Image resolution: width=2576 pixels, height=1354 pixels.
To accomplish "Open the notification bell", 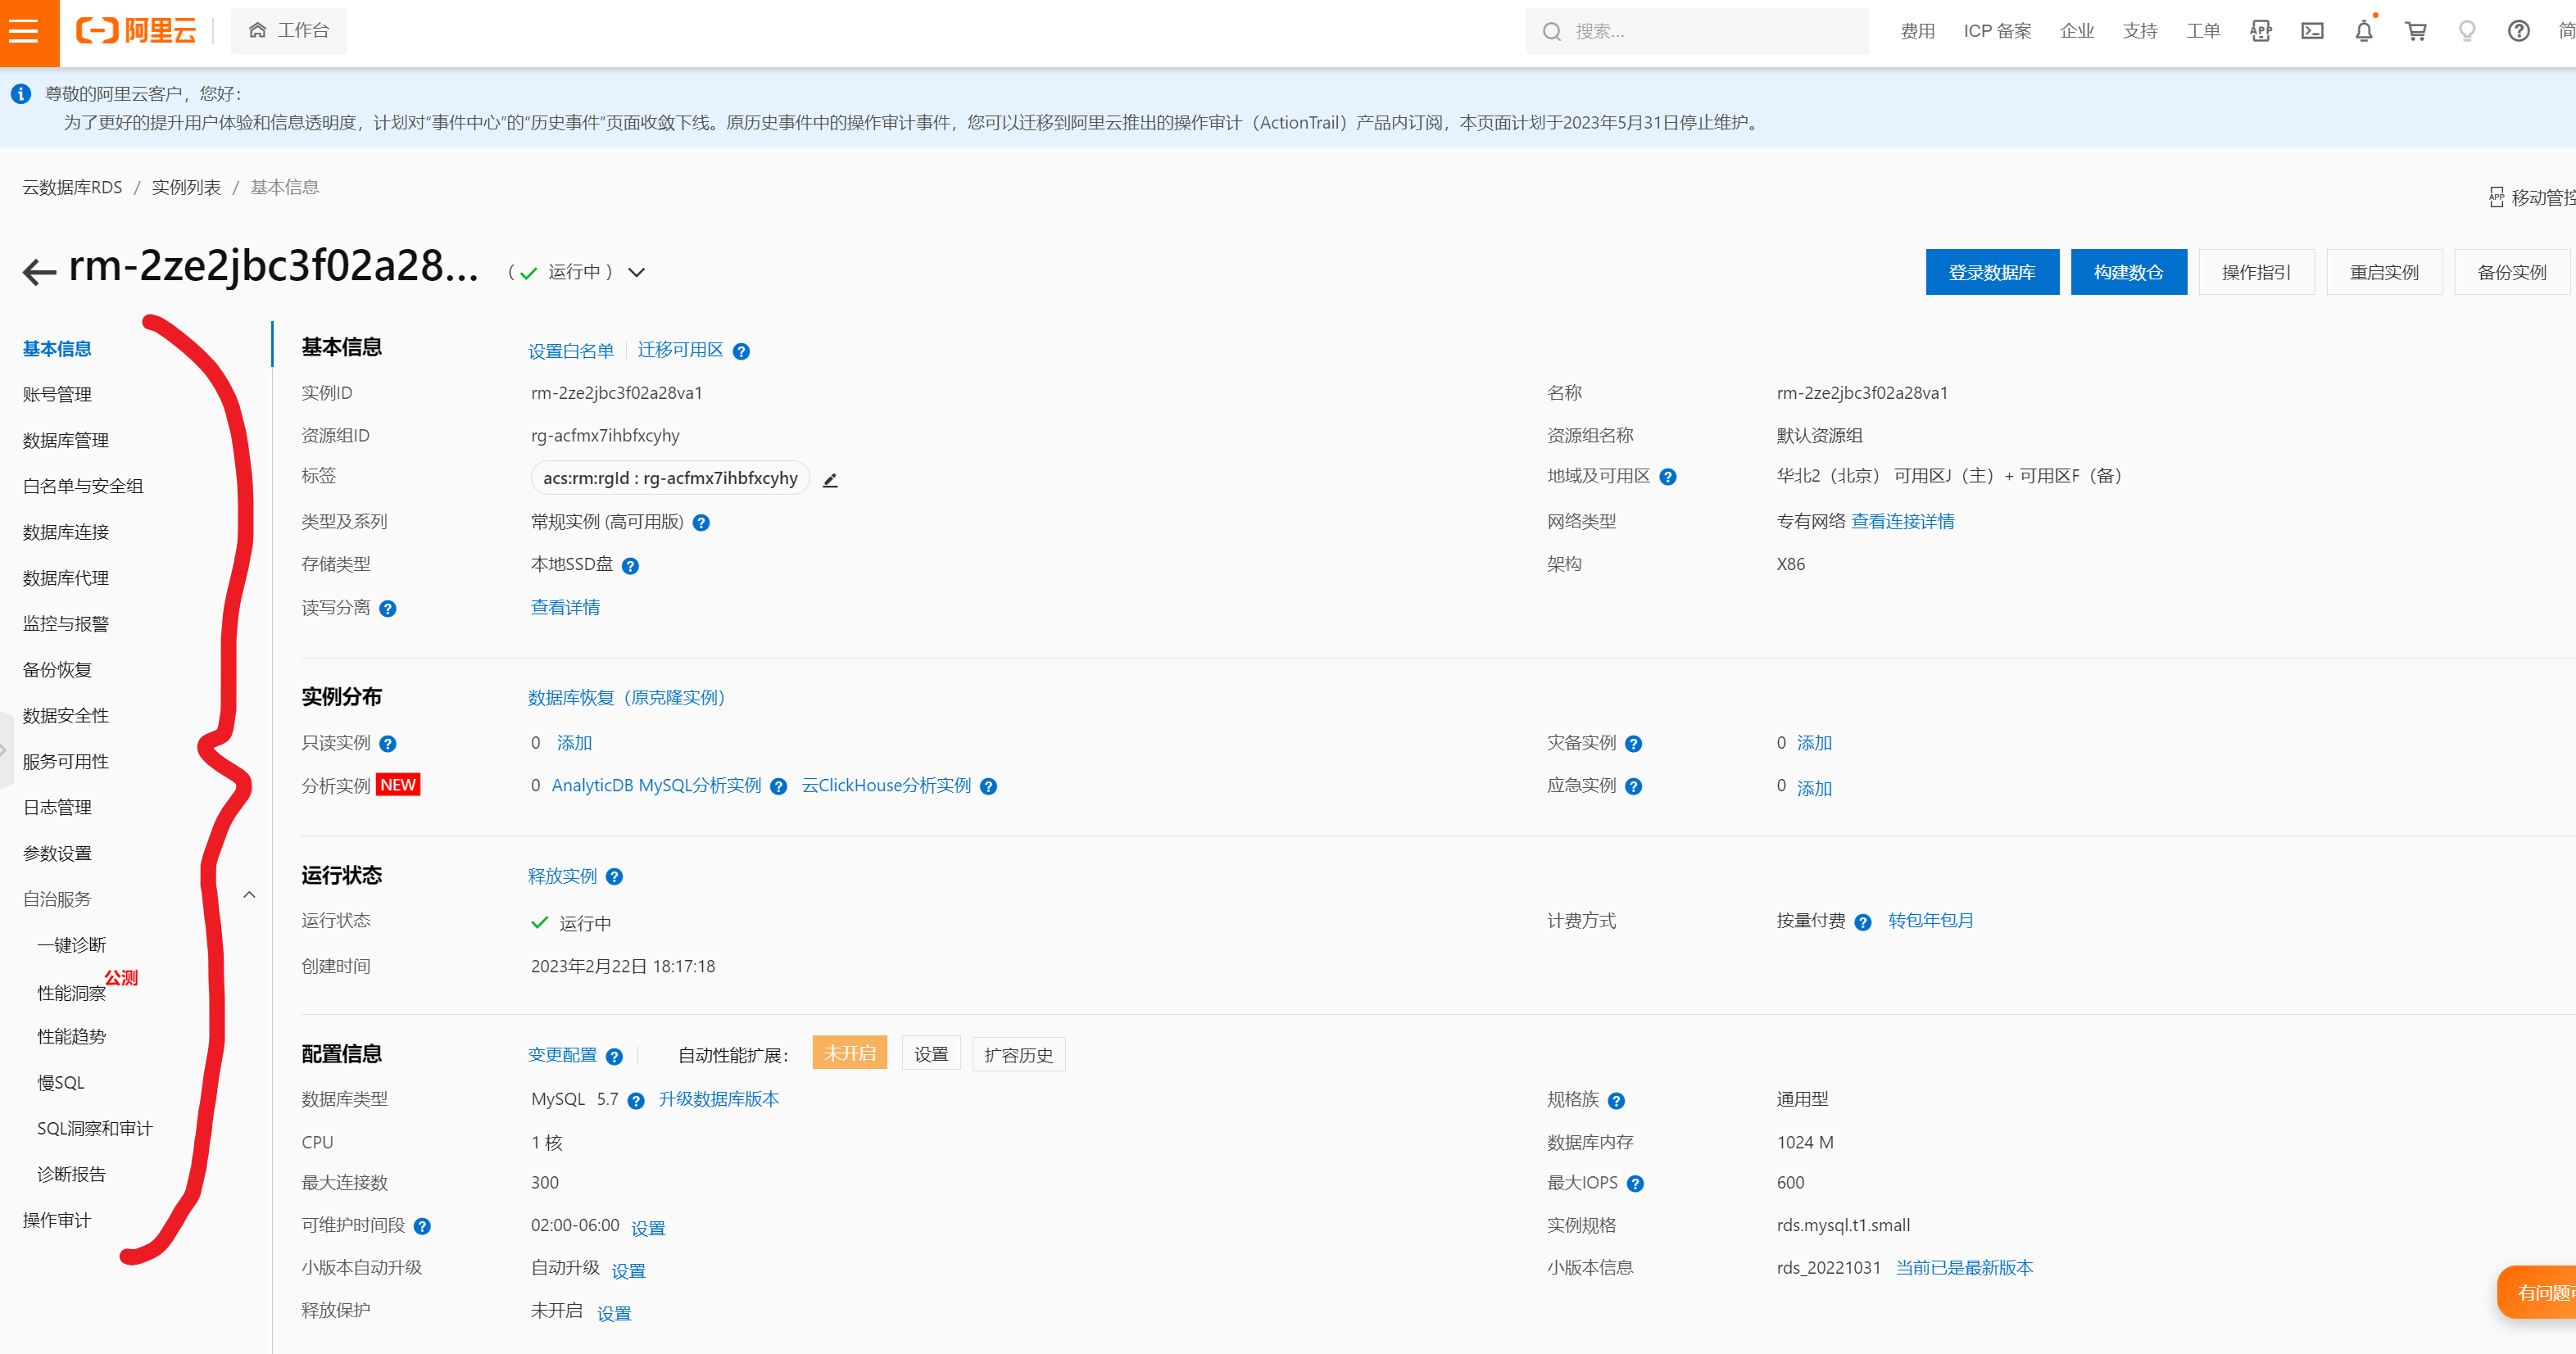I will click(x=2364, y=31).
